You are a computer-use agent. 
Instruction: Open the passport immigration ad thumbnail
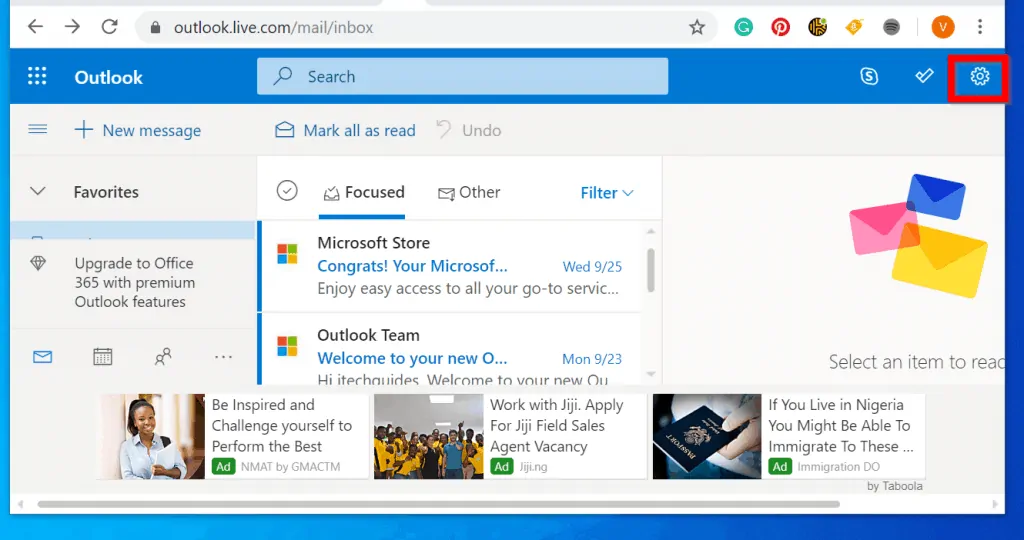coord(707,436)
